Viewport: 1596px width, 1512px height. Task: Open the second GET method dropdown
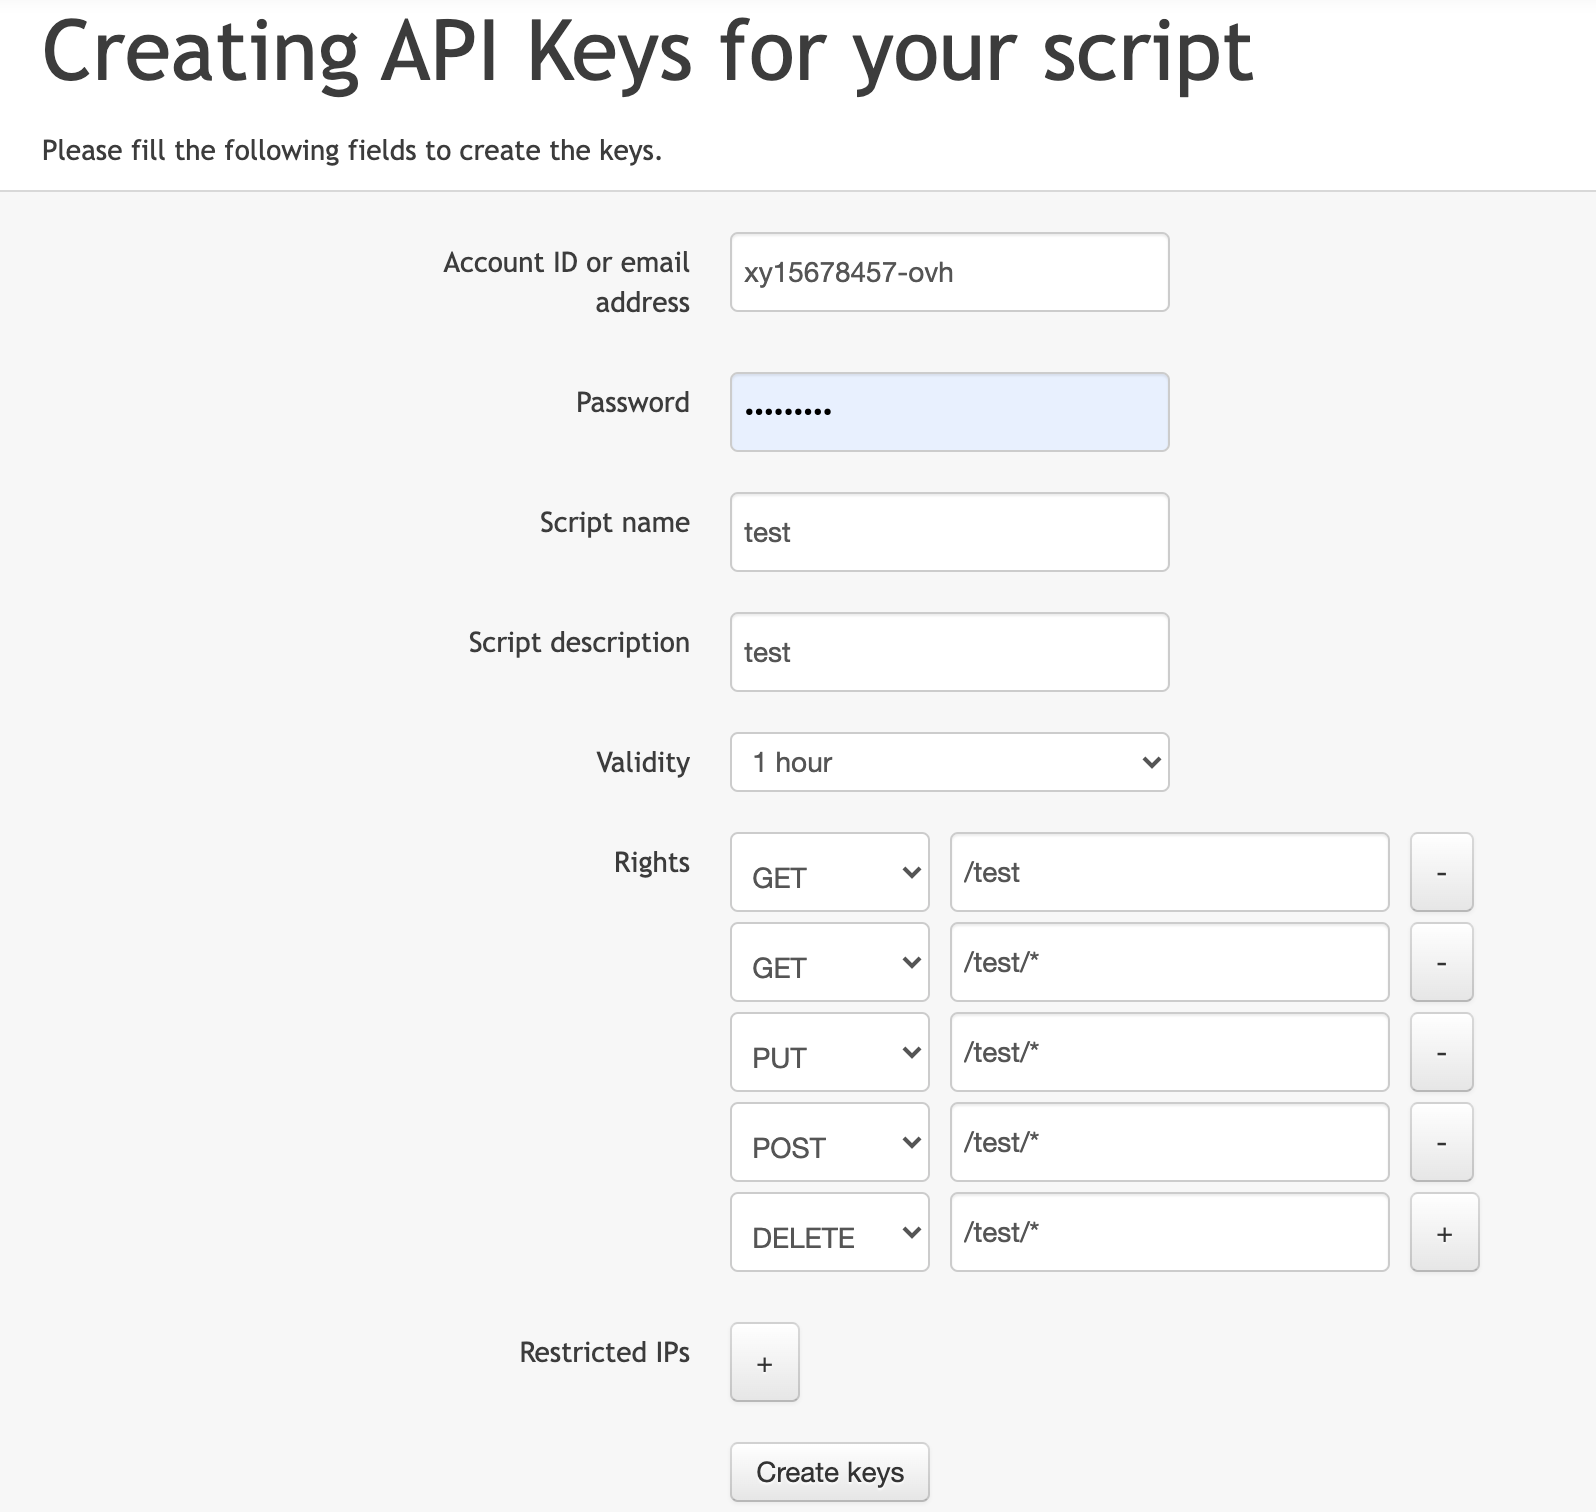(x=829, y=962)
